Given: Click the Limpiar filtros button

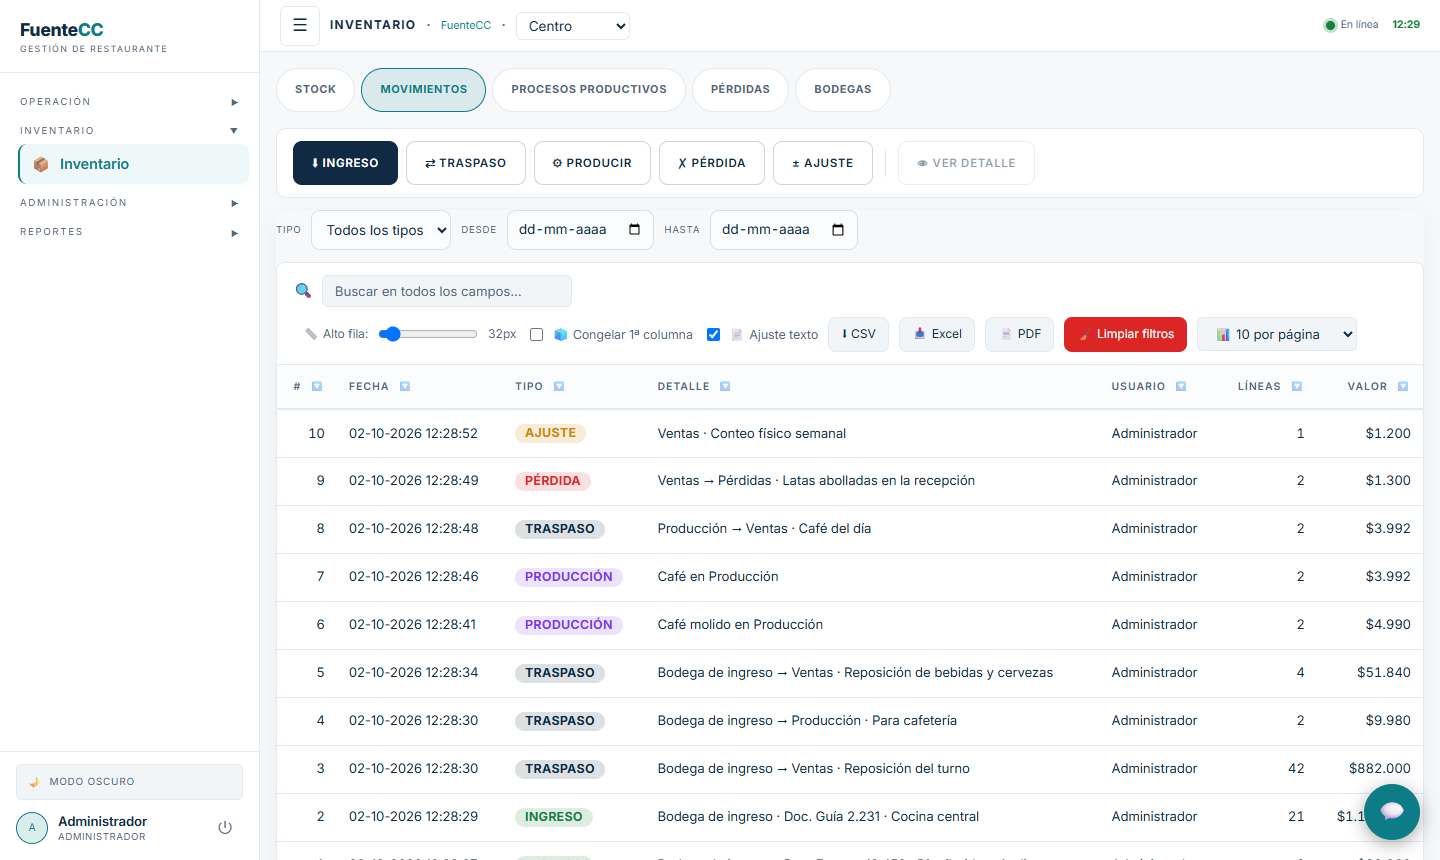Looking at the screenshot, I should (x=1125, y=334).
